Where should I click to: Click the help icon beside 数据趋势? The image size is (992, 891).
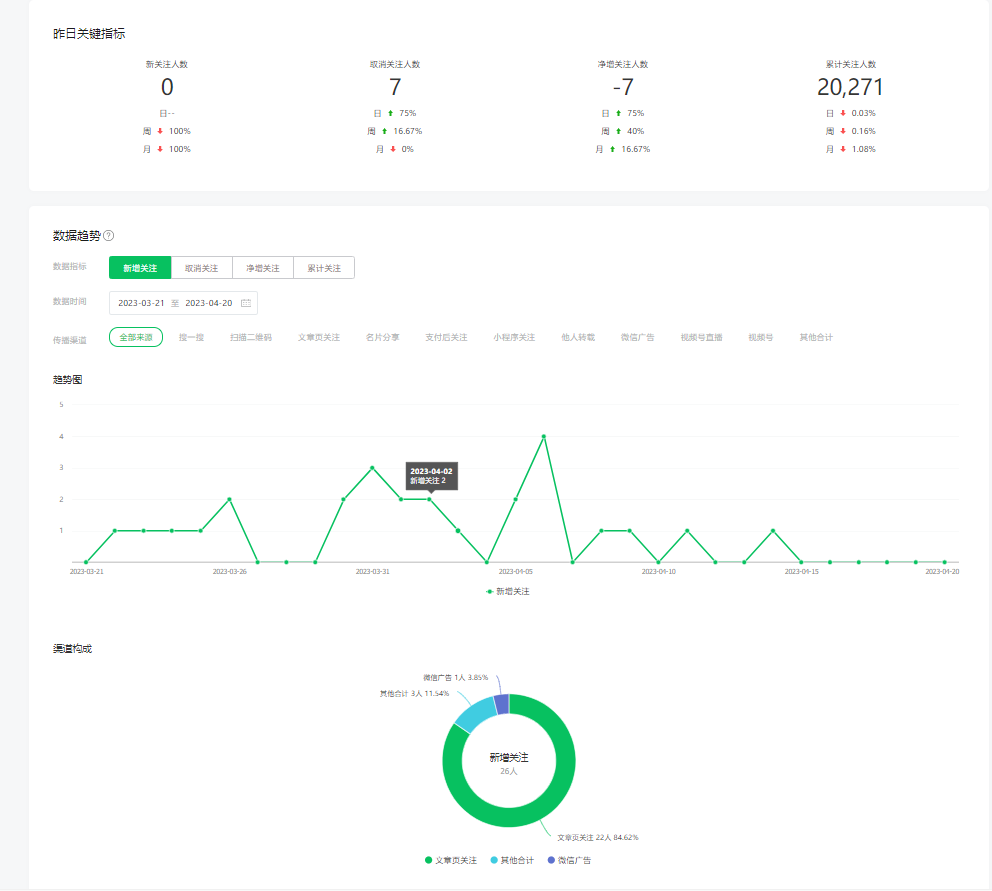(x=109, y=236)
